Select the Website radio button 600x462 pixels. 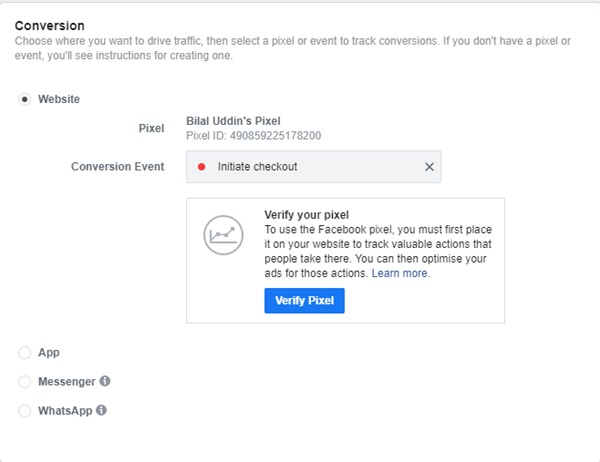point(24,100)
